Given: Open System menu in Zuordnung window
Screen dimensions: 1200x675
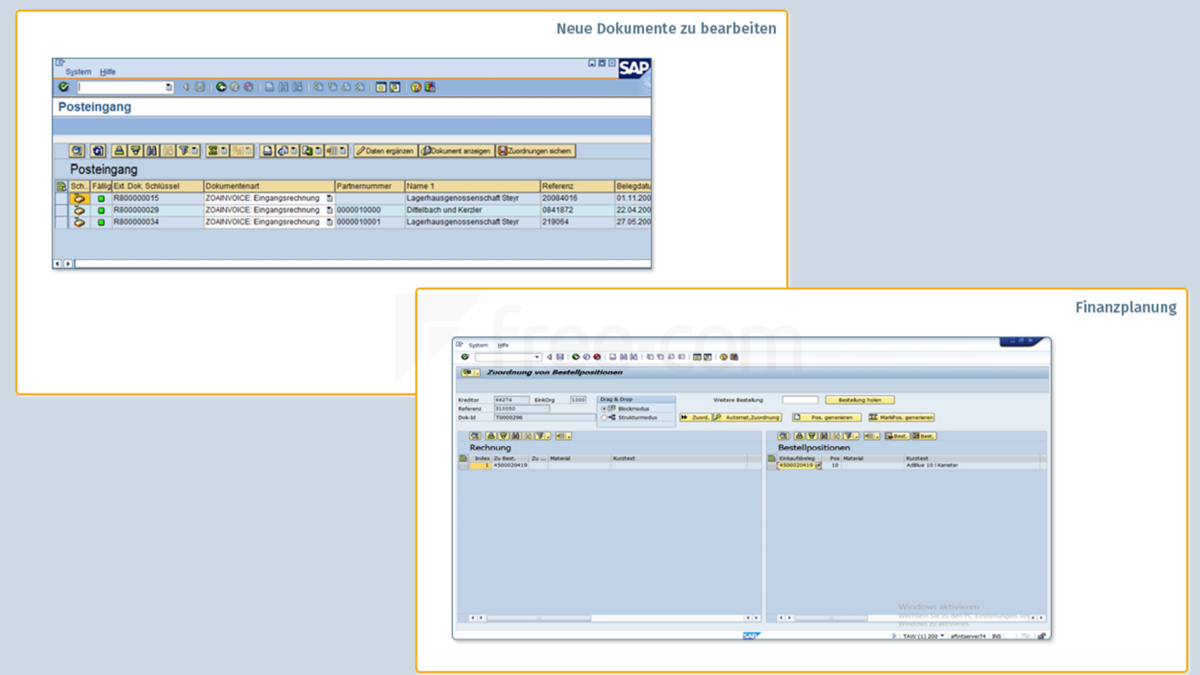Looking at the screenshot, I should tap(479, 345).
